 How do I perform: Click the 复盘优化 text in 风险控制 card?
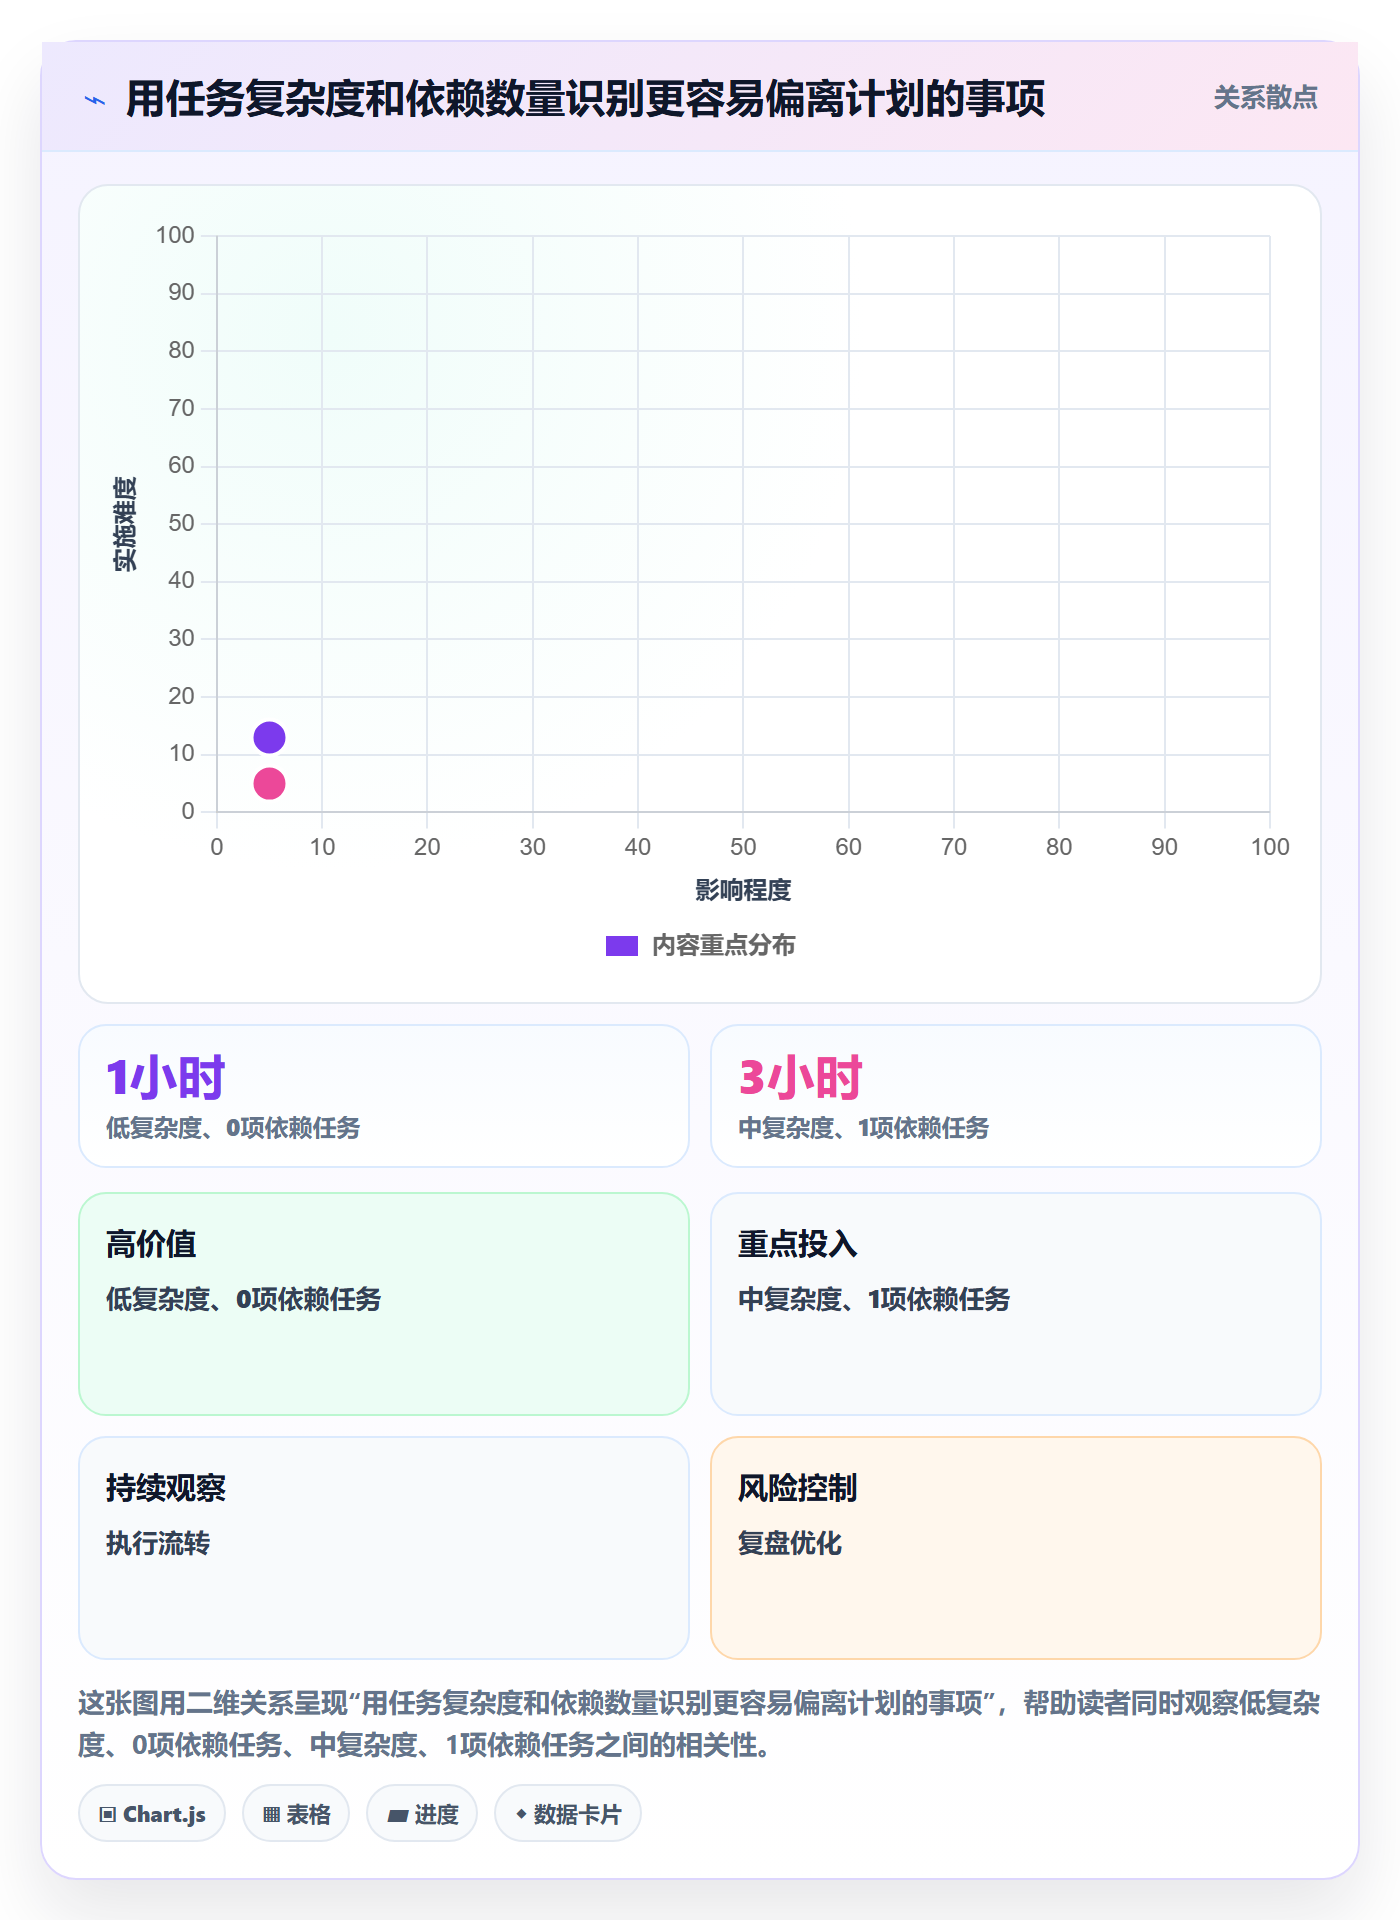coord(790,1543)
